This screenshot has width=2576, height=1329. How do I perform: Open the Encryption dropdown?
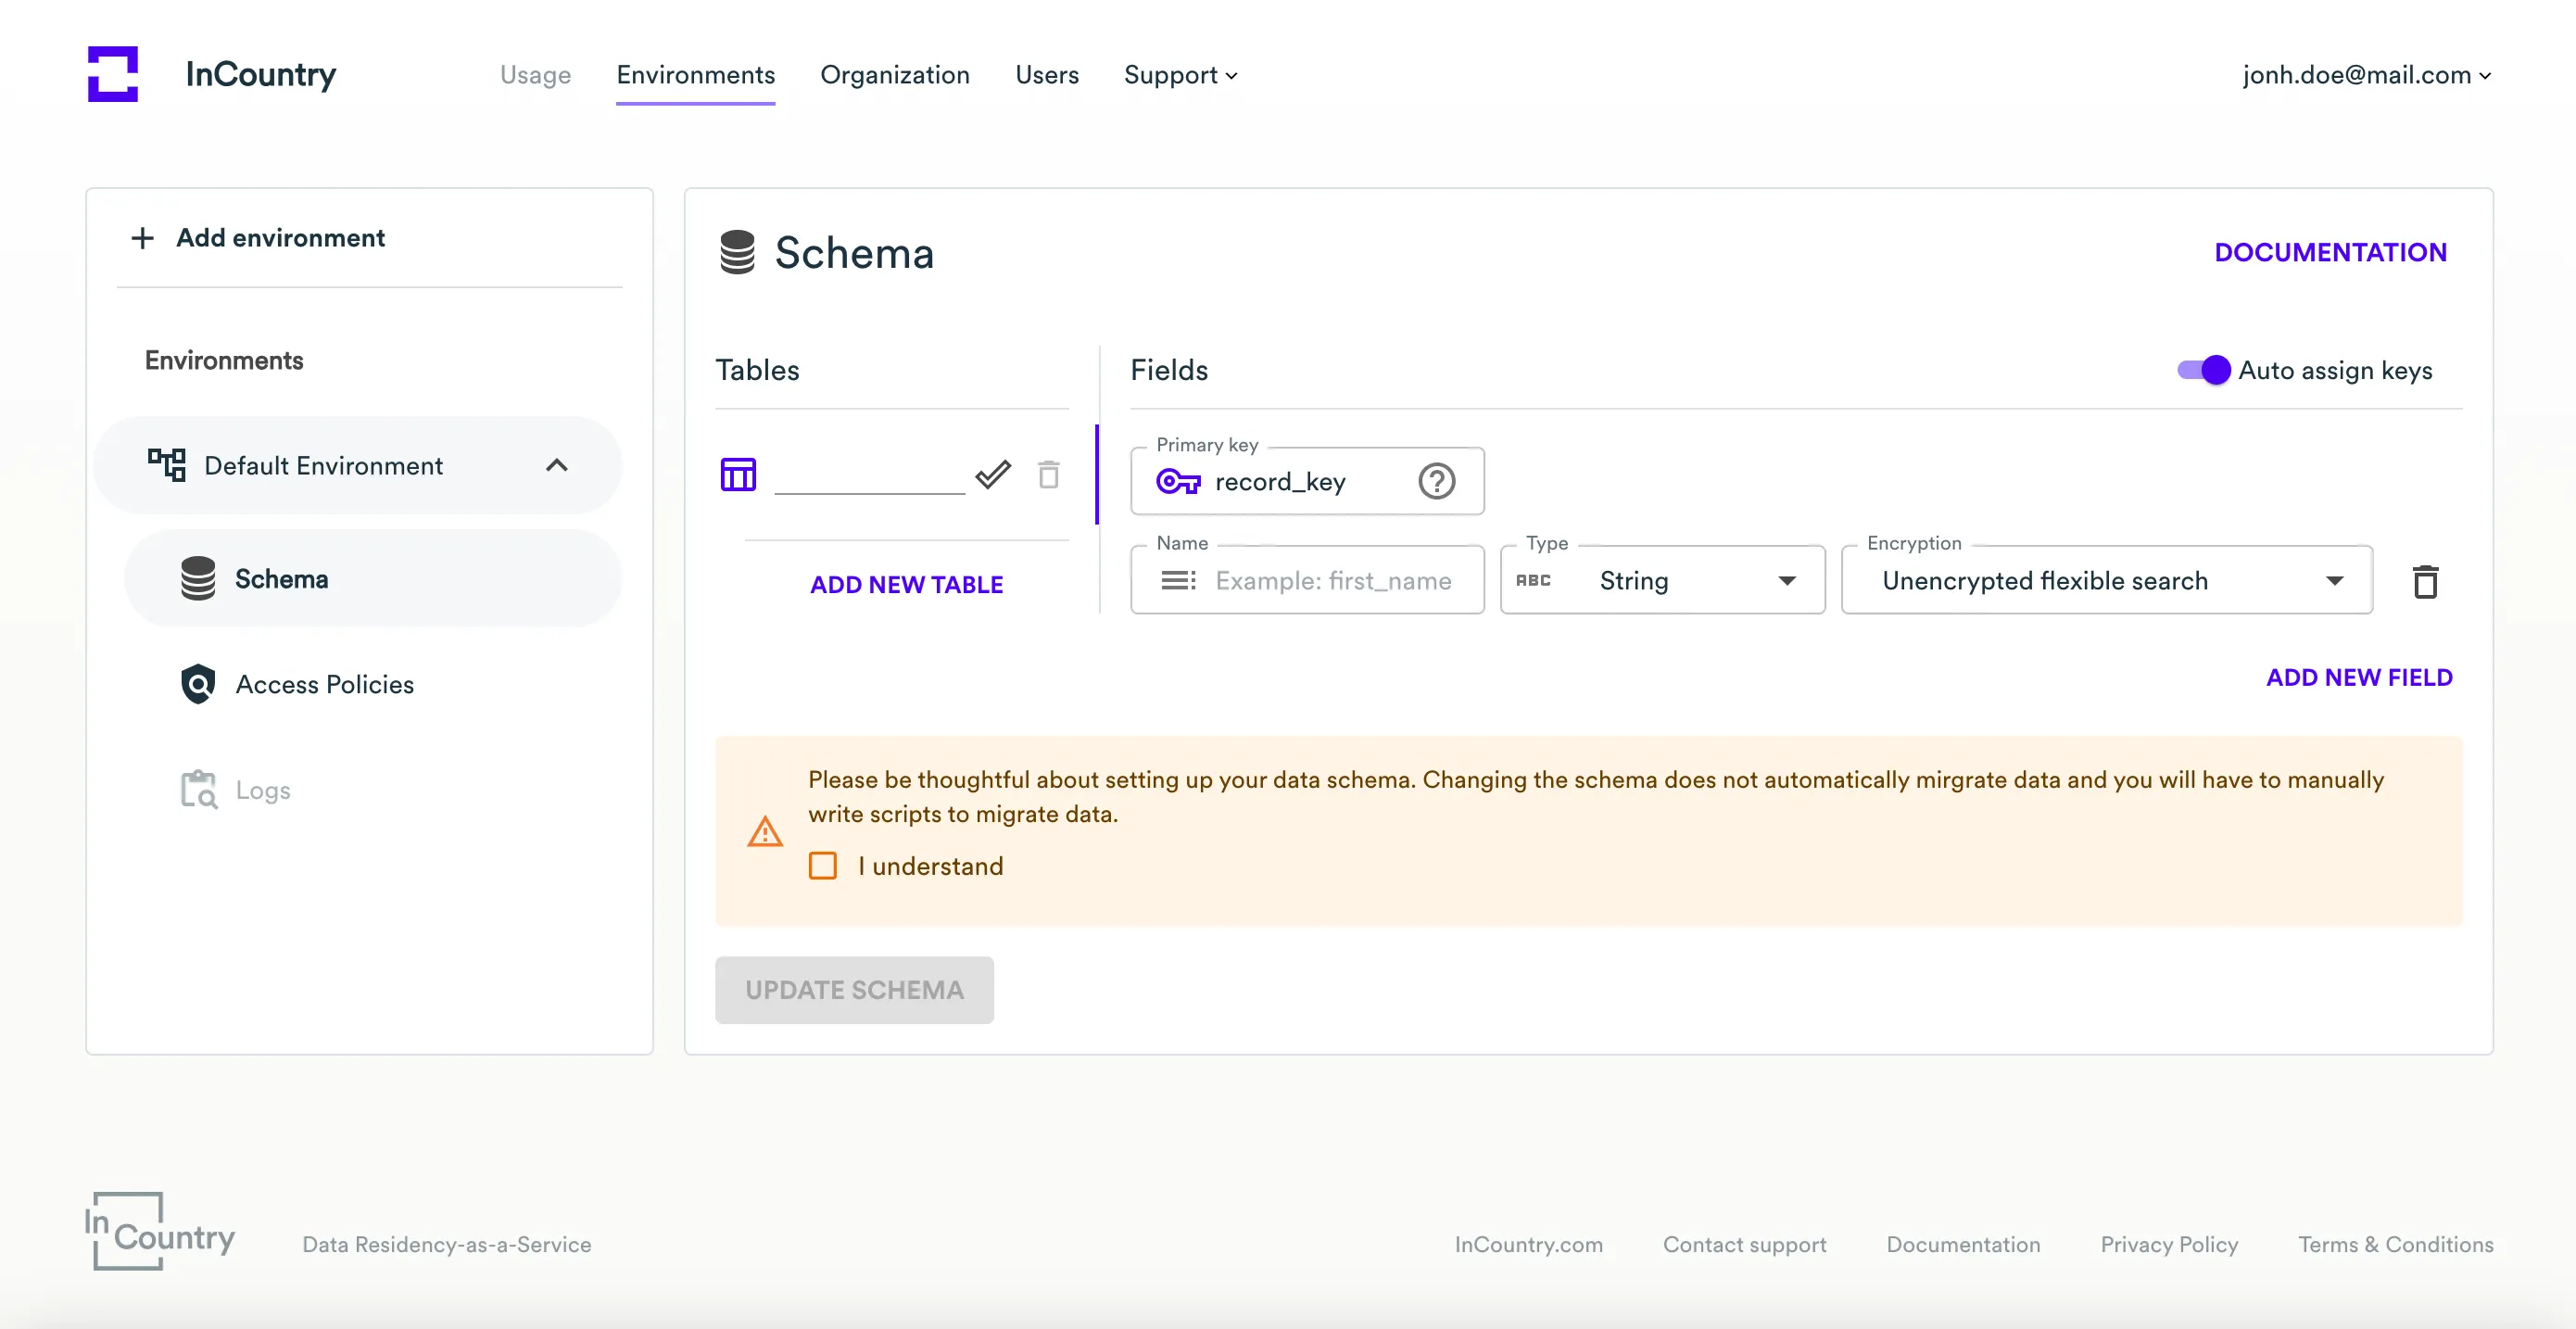coord(2106,580)
